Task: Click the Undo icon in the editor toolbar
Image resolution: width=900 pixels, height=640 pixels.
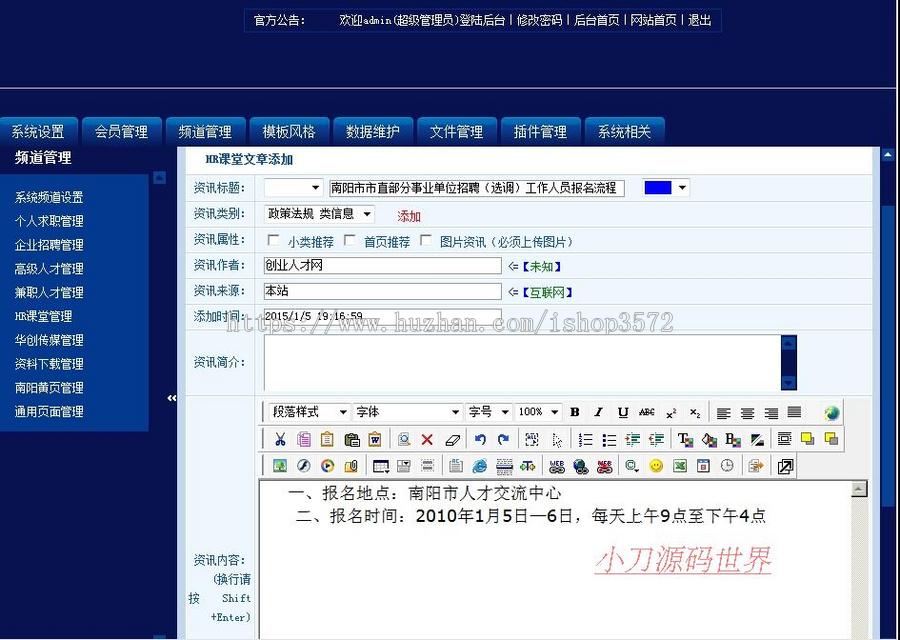Action: pyautogui.click(x=480, y=439)
